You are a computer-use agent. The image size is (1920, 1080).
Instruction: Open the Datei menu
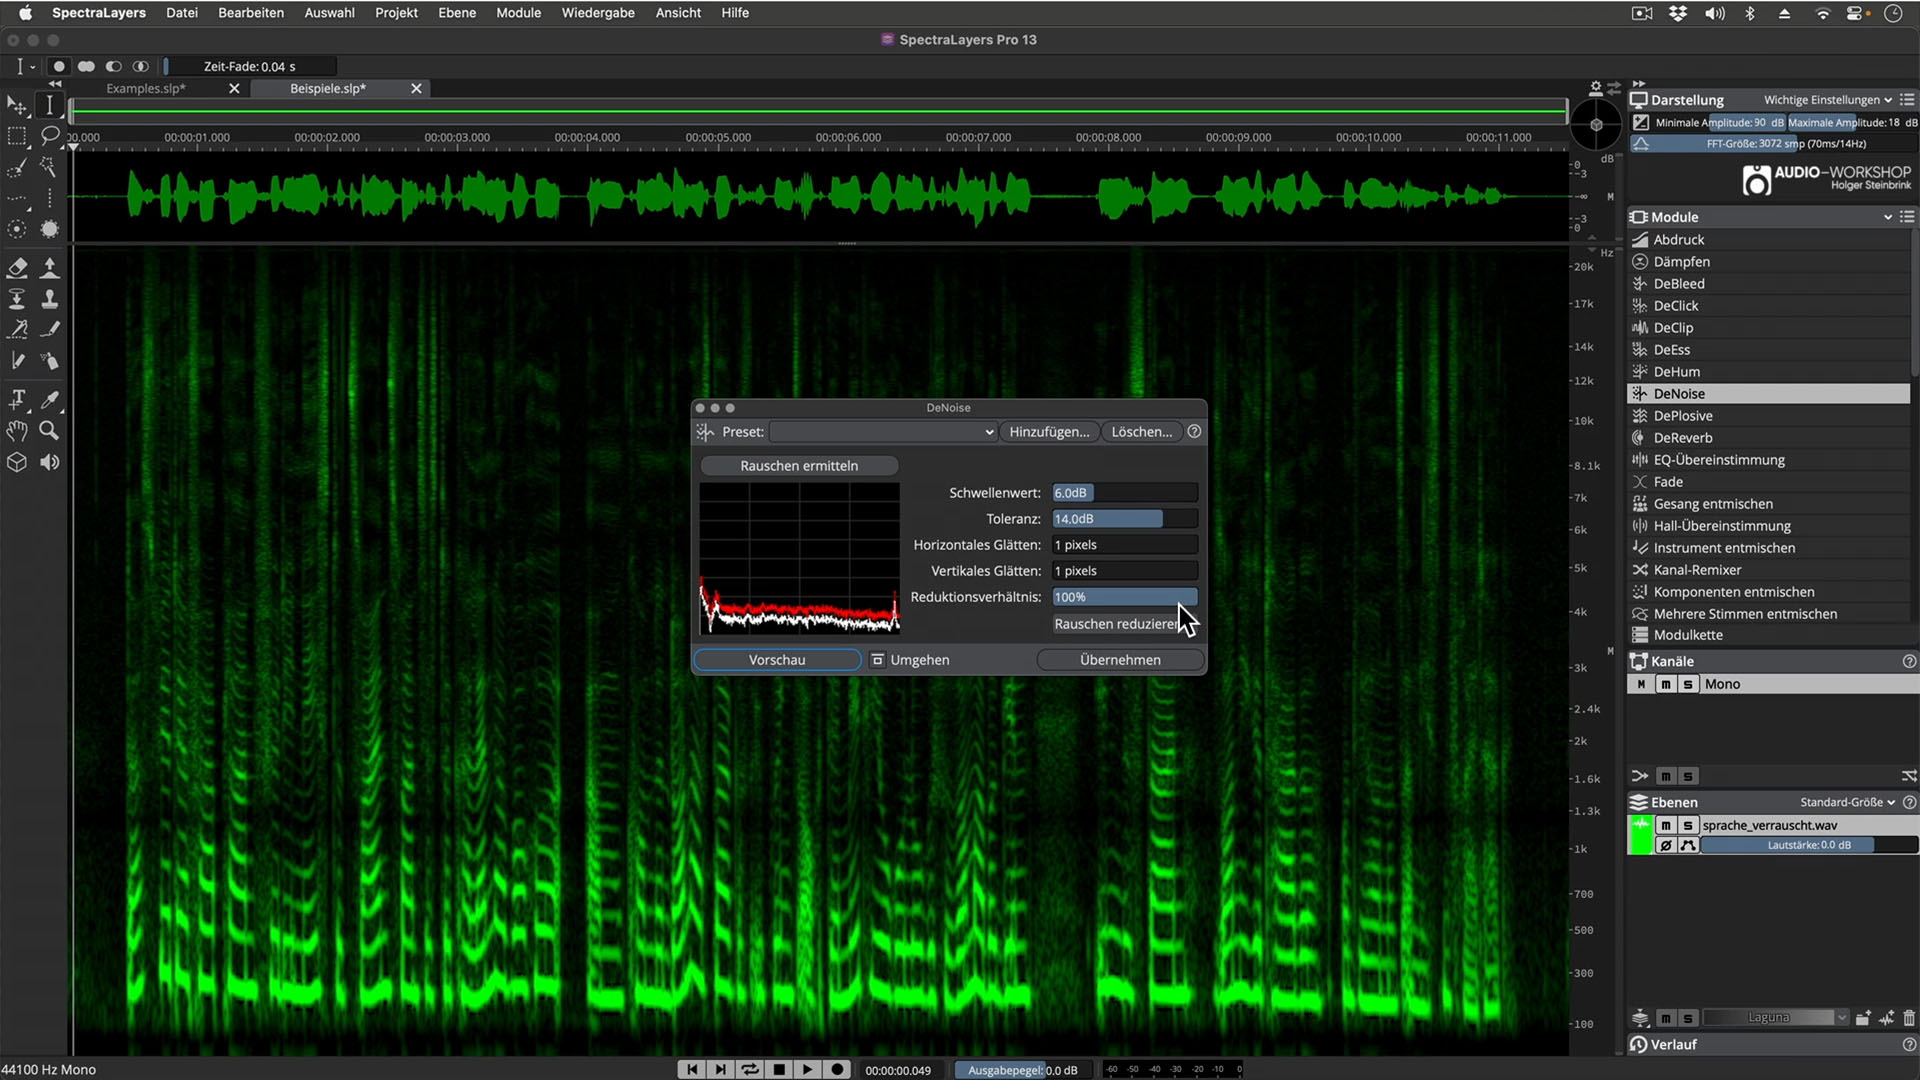click(x=182, y=13)
